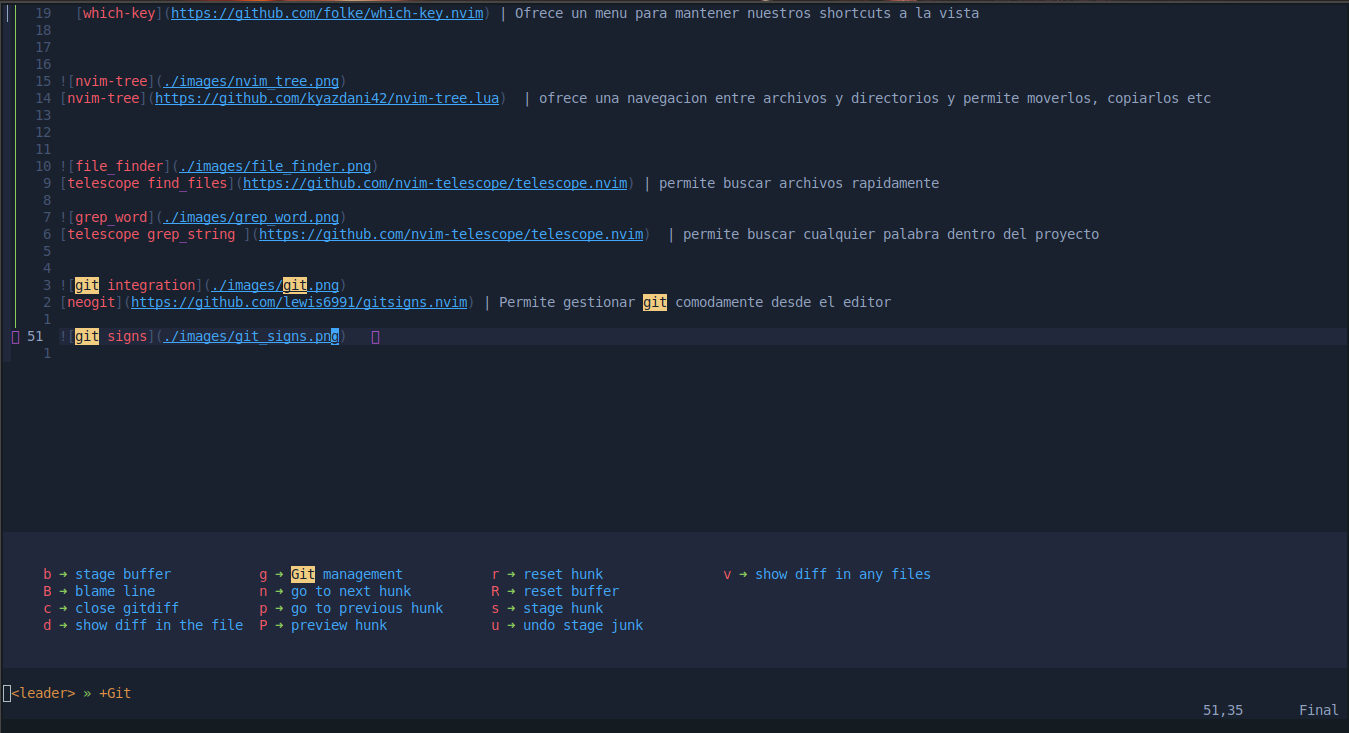1349x733 pixels.
Task: Click 'telescope grep_string' label text
Action: [151, 234]
